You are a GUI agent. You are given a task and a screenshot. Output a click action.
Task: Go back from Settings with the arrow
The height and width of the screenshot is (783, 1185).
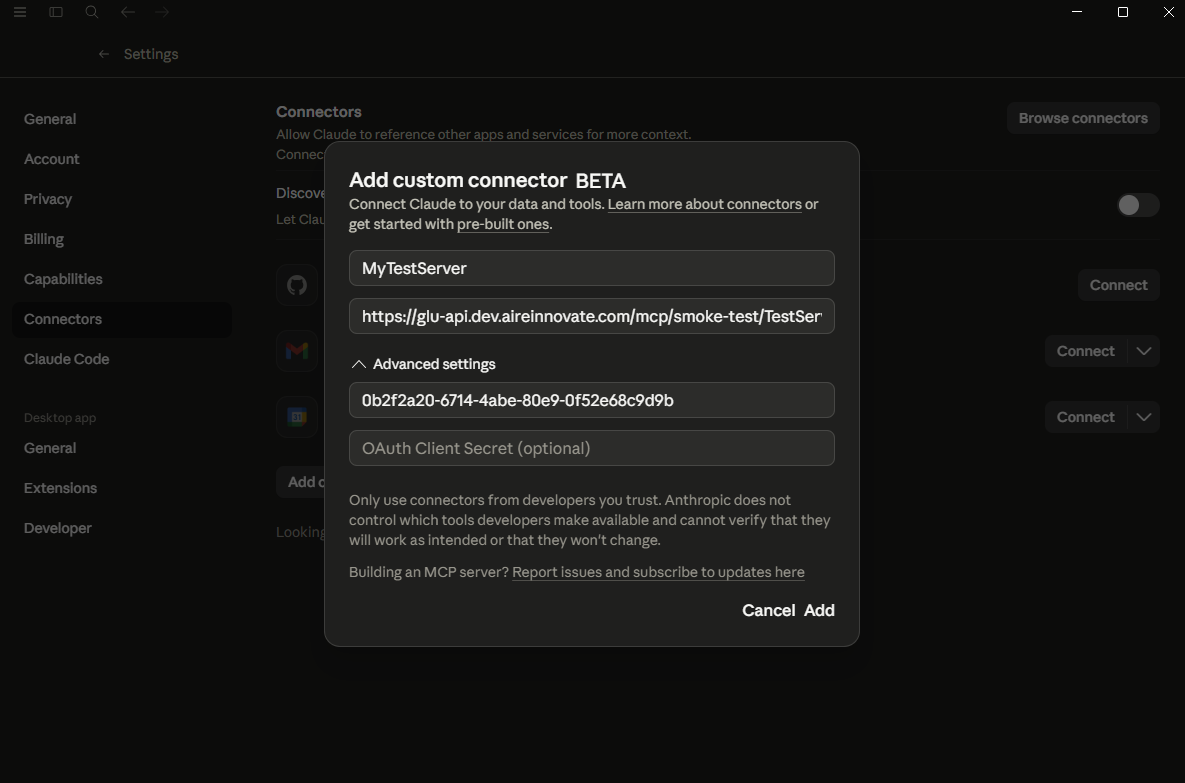click(104, 54)
